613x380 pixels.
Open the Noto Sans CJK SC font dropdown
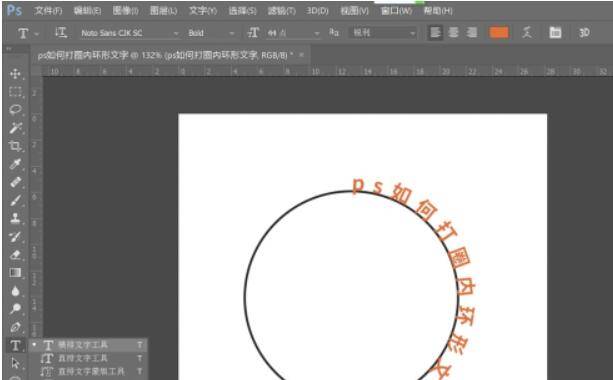click(x=129, y=33)
